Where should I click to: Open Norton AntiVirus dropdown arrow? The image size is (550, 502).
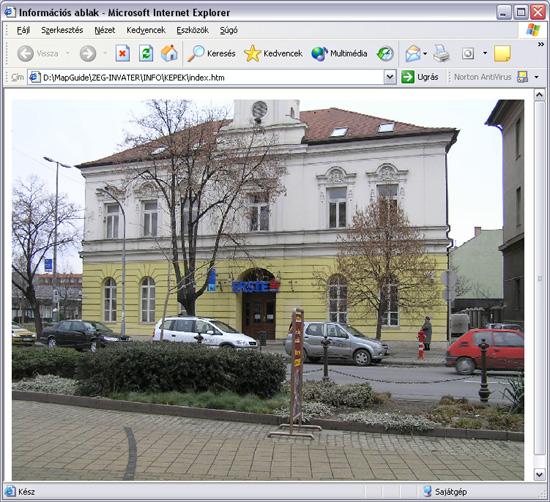point(536,77)
